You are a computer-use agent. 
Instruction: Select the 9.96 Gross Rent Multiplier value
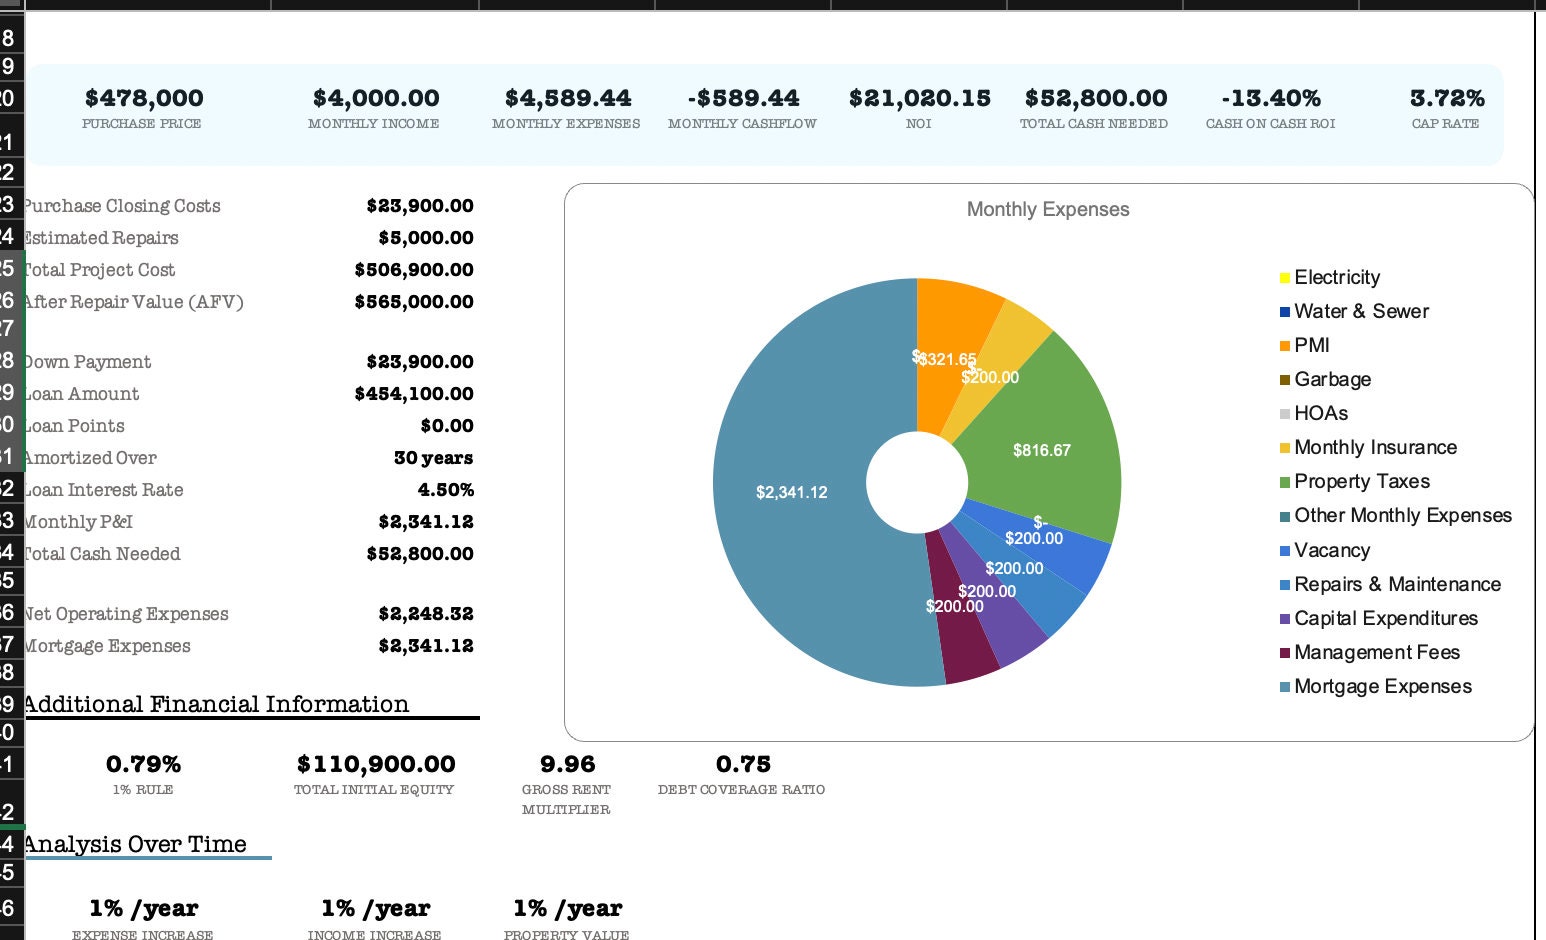[567, 764]
